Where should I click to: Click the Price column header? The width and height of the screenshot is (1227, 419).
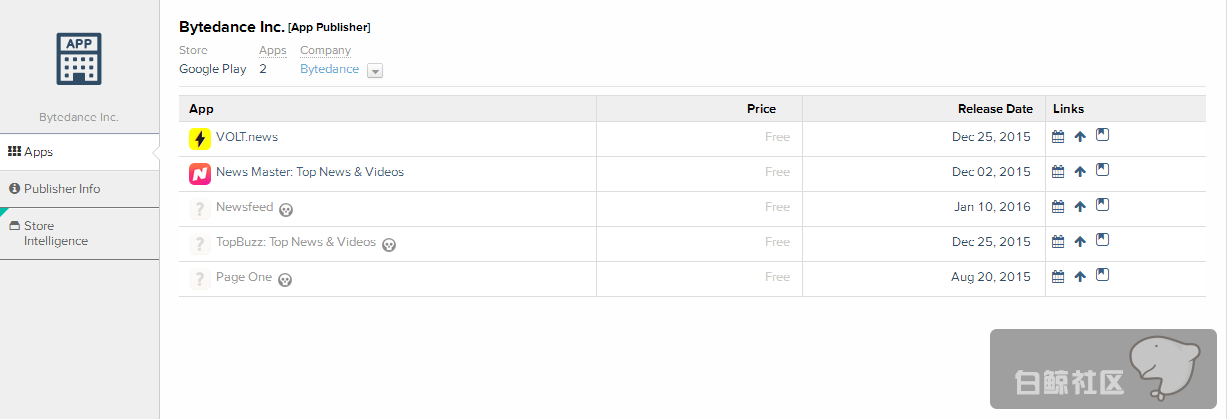(x=761, y=109)
